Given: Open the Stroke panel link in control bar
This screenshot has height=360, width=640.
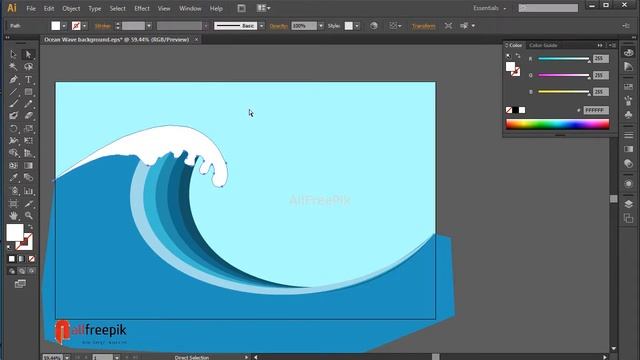Looking at the screenshot, I should (x=103, y=26).
